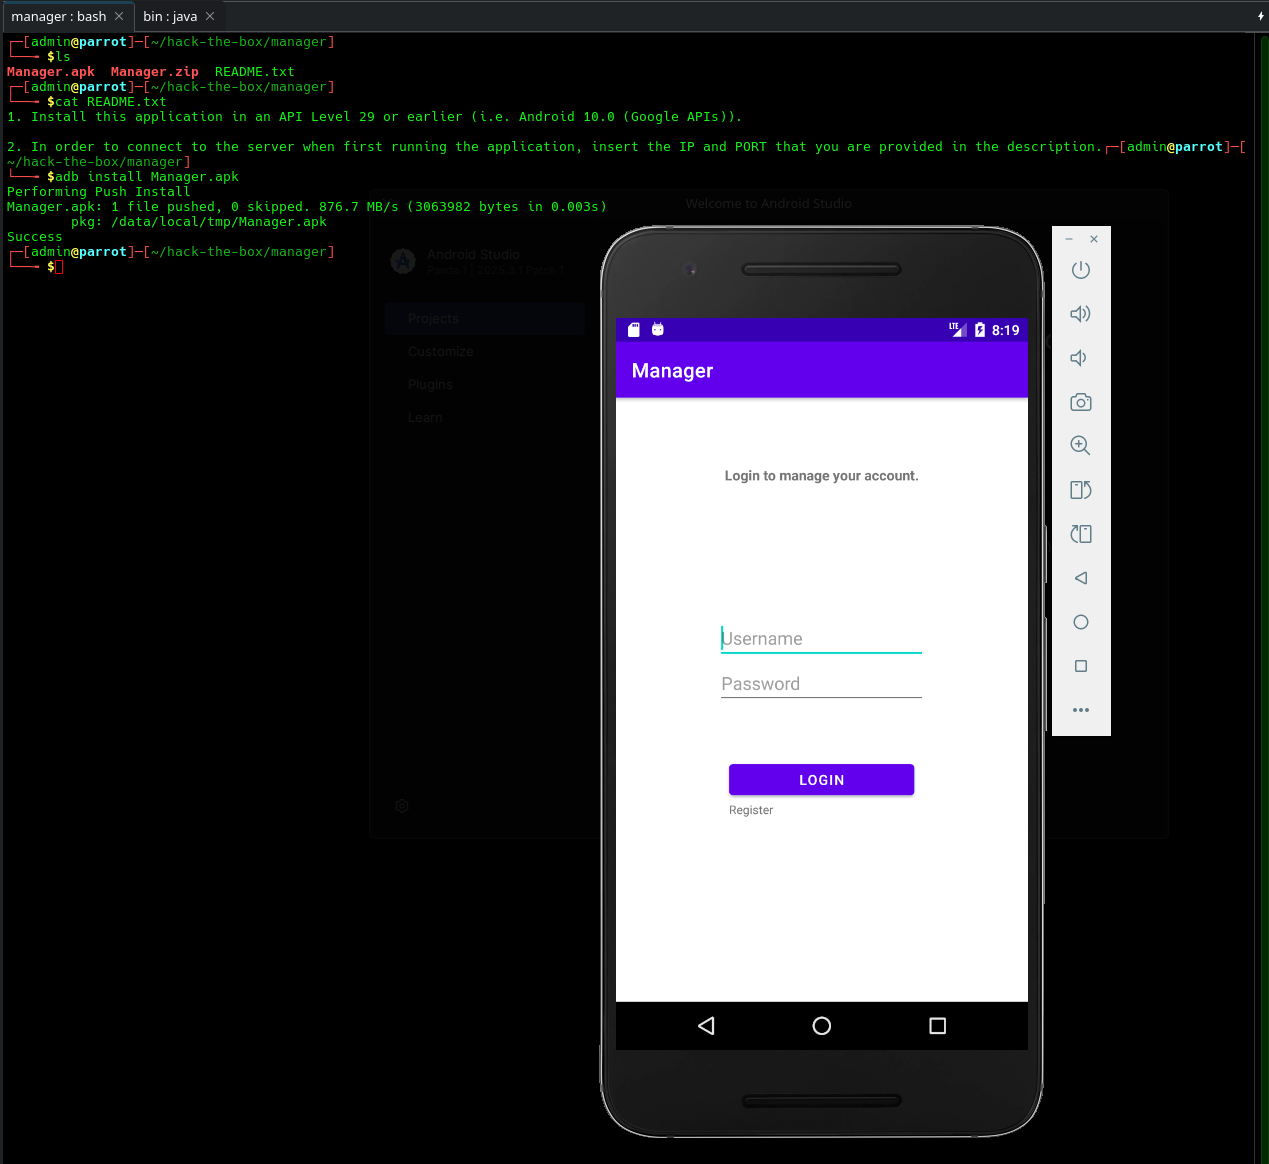Click the Overview square in emulator side toolbar

click(1080, 666)
